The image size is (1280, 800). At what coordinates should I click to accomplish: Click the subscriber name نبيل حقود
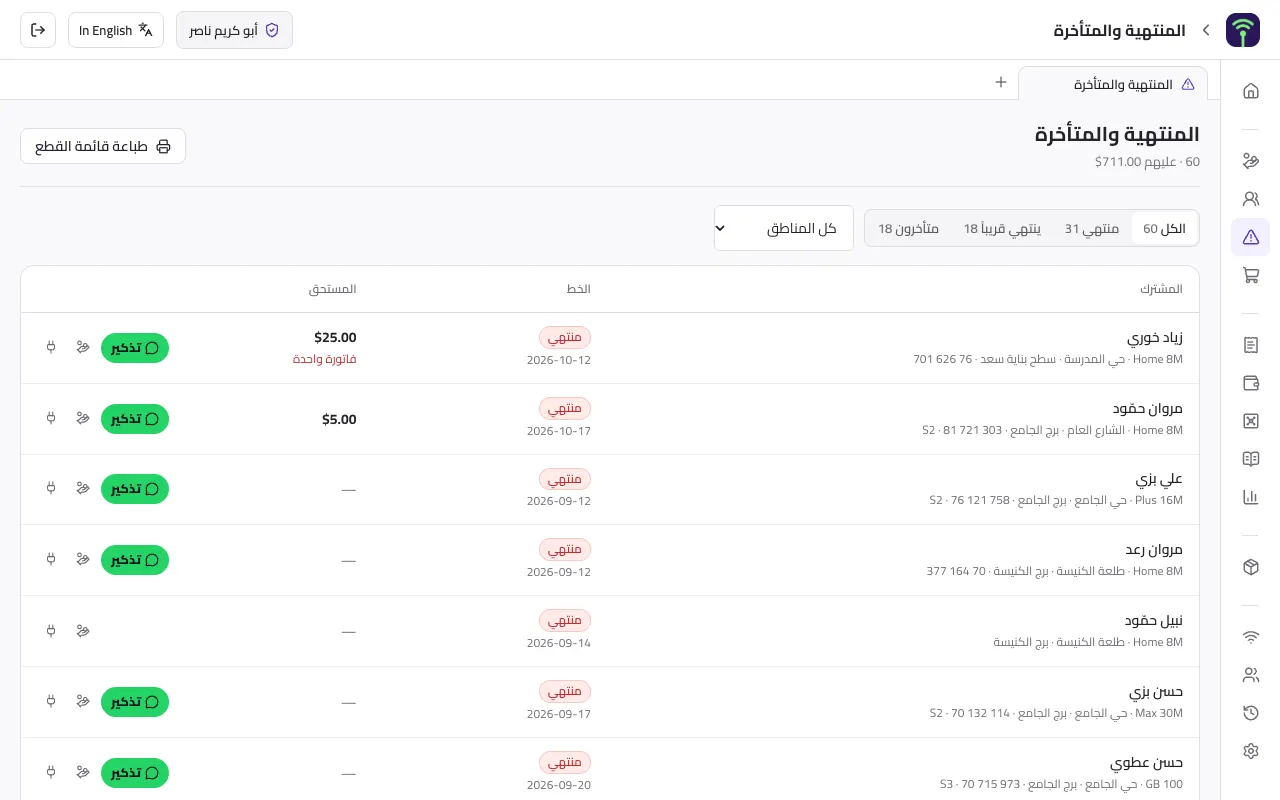coord(1154,621)
